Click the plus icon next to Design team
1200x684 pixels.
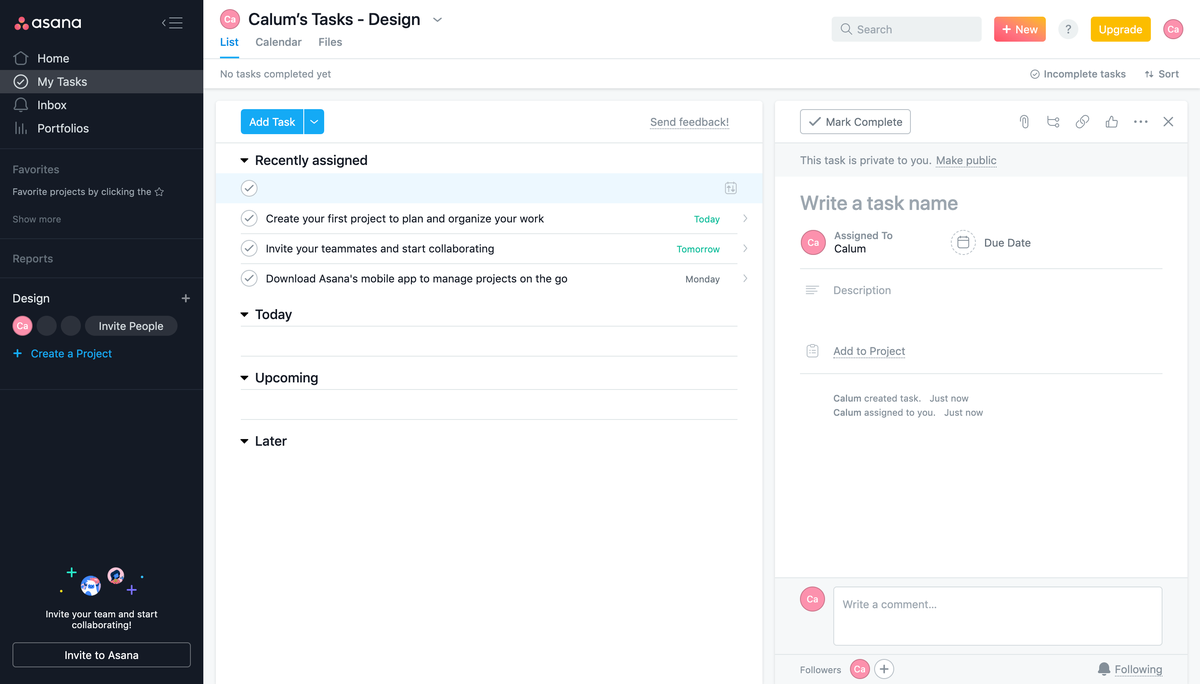tap(185, 298)
